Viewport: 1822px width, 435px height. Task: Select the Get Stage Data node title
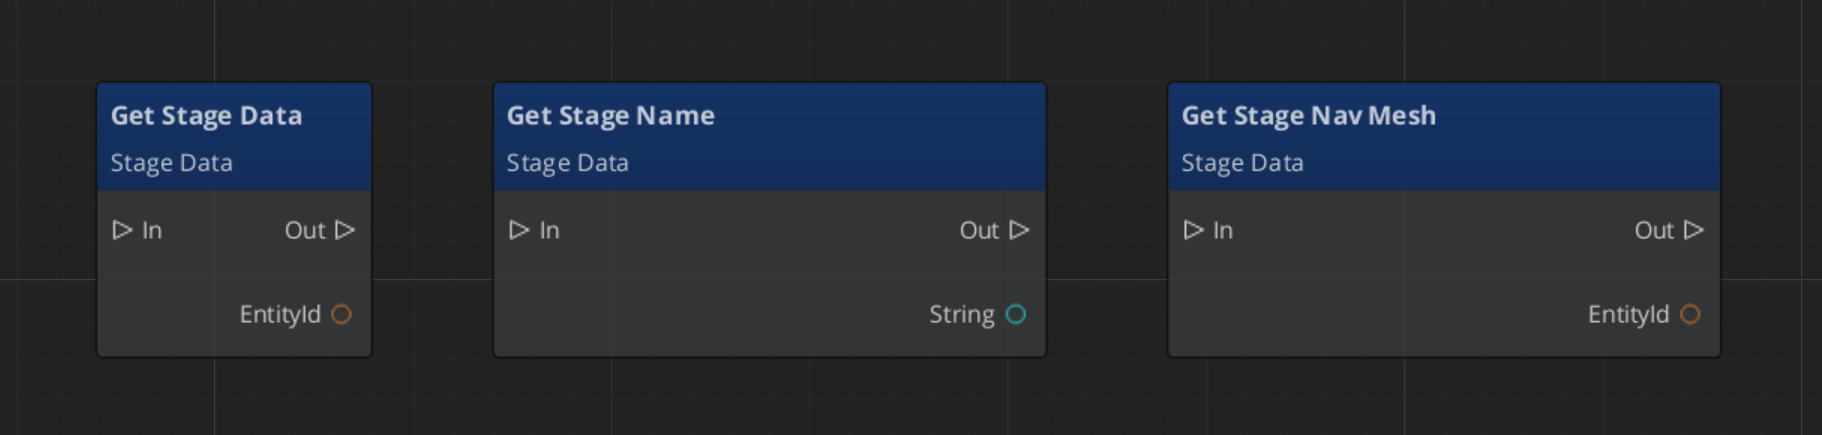[206, 116]
